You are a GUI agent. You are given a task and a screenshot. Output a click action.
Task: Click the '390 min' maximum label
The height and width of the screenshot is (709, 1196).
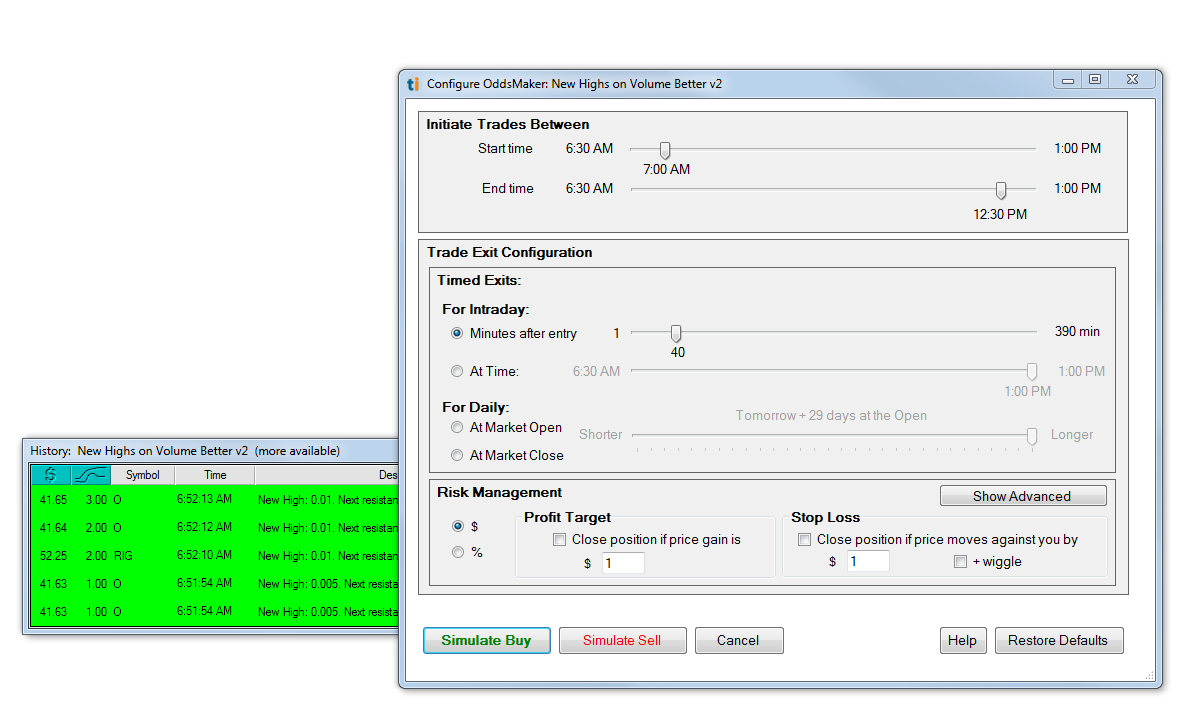1077,332
